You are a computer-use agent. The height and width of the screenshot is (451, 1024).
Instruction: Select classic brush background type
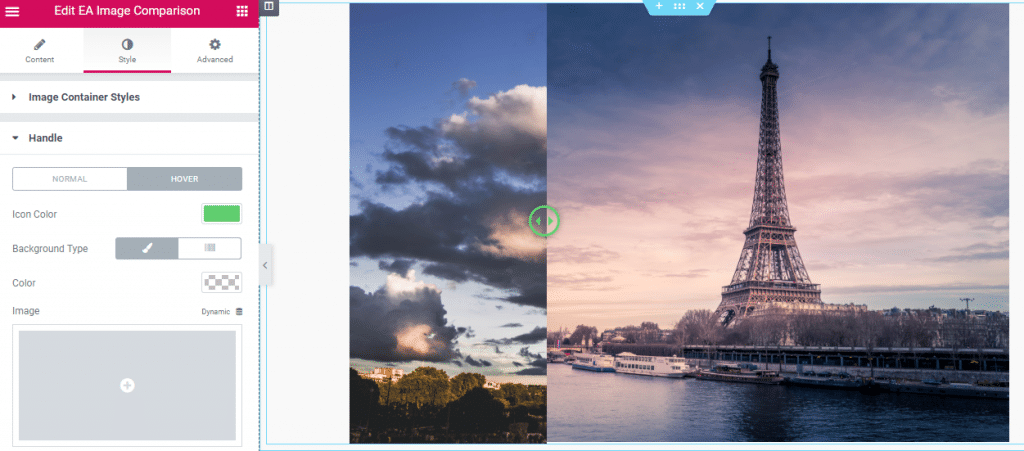(147, 248)
